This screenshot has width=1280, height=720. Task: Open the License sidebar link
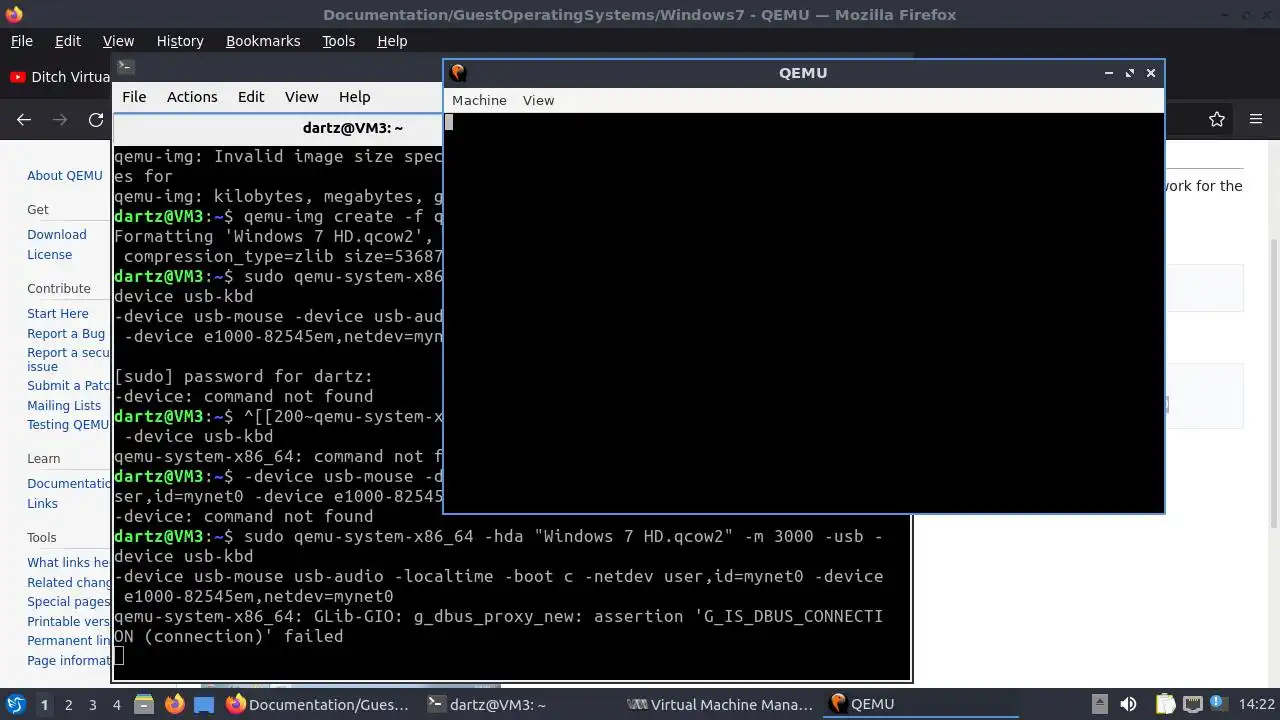click(50, 254)
